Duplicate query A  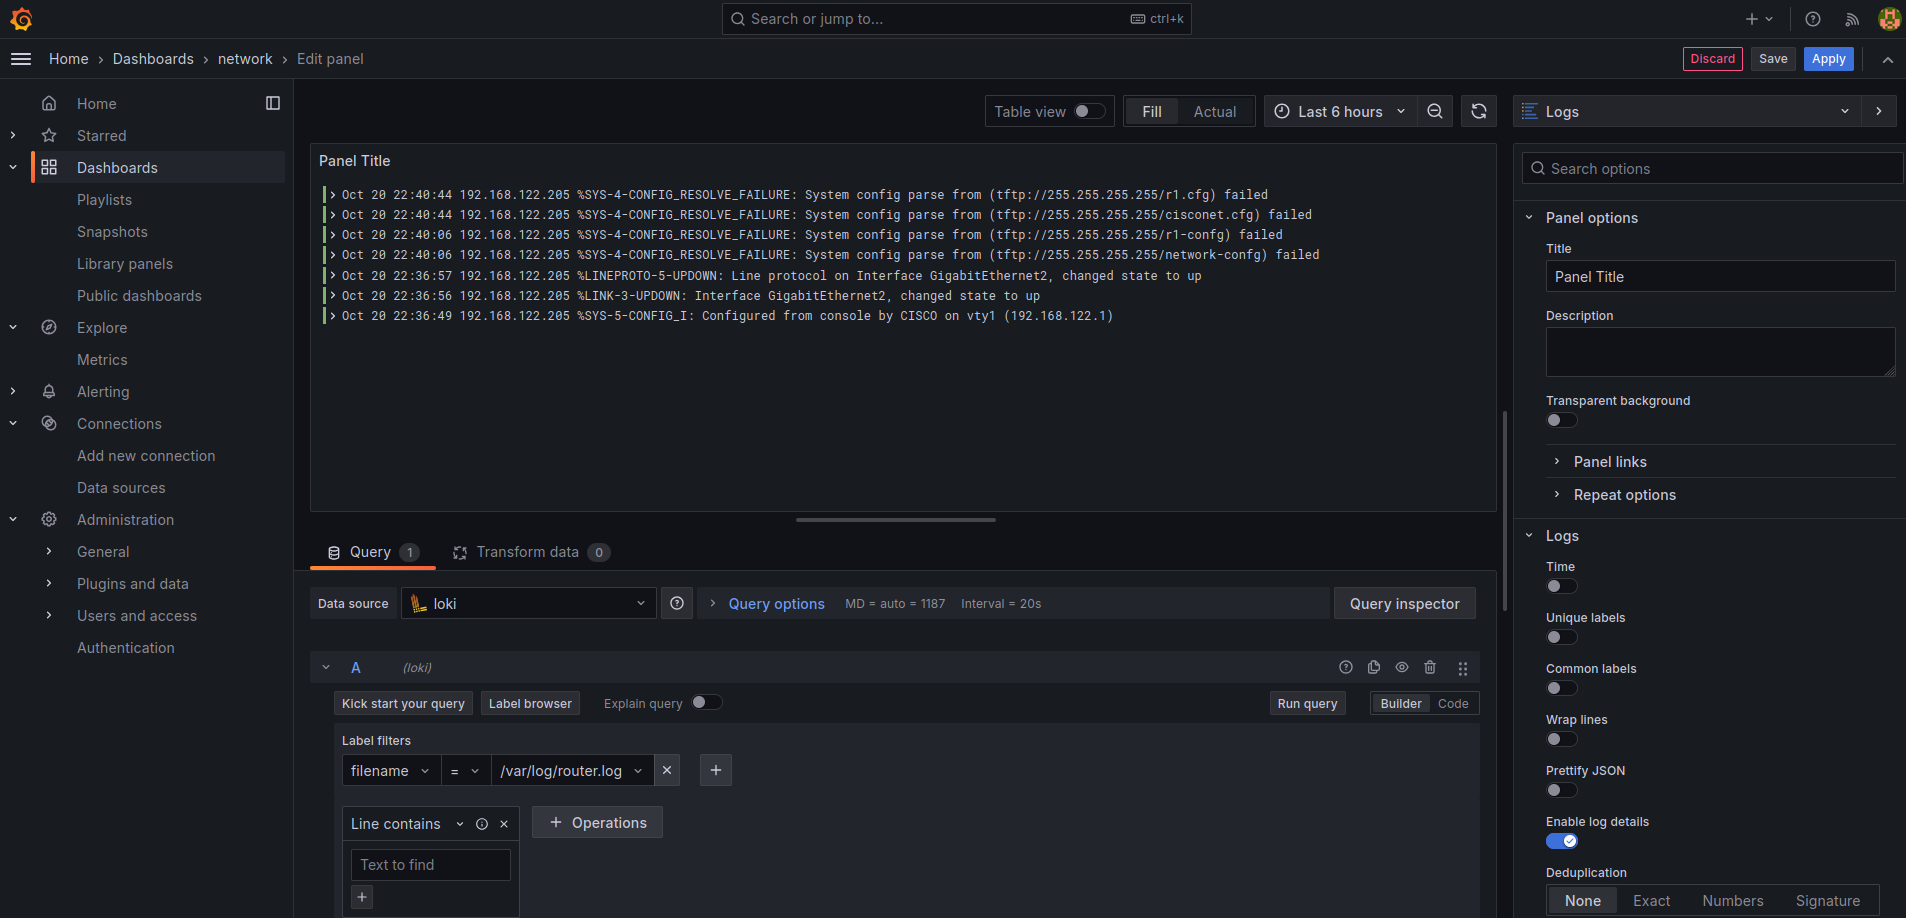pos(1374,667)
